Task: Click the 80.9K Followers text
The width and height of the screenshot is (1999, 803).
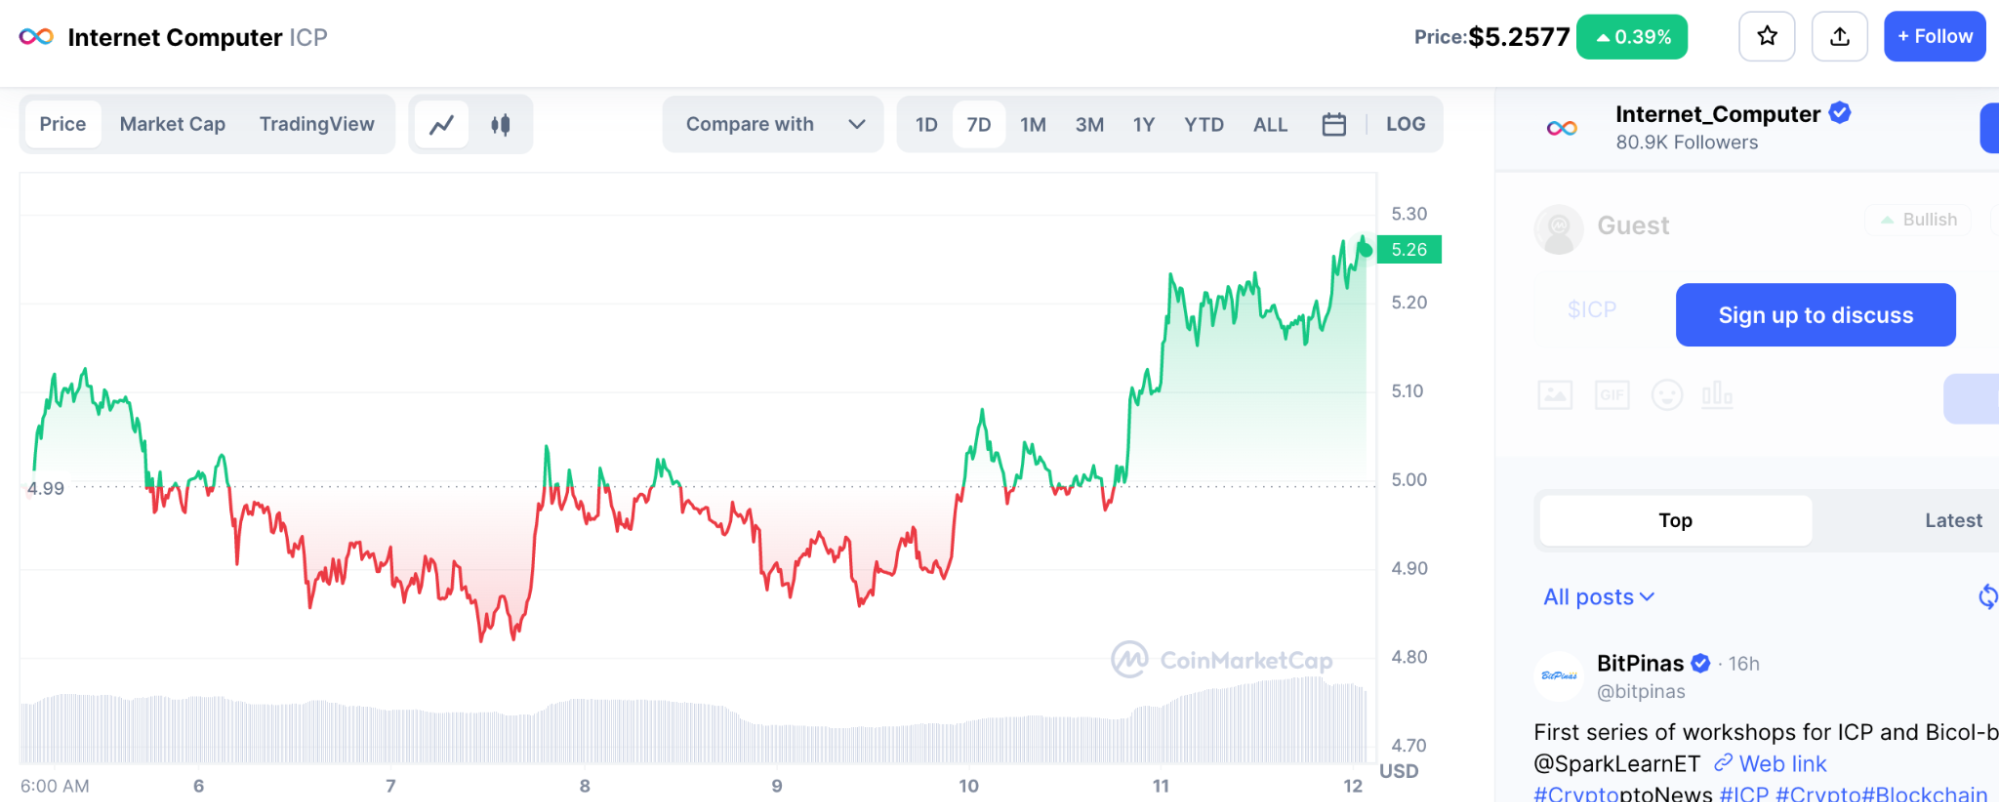Action: click(x=1686, y=142)
